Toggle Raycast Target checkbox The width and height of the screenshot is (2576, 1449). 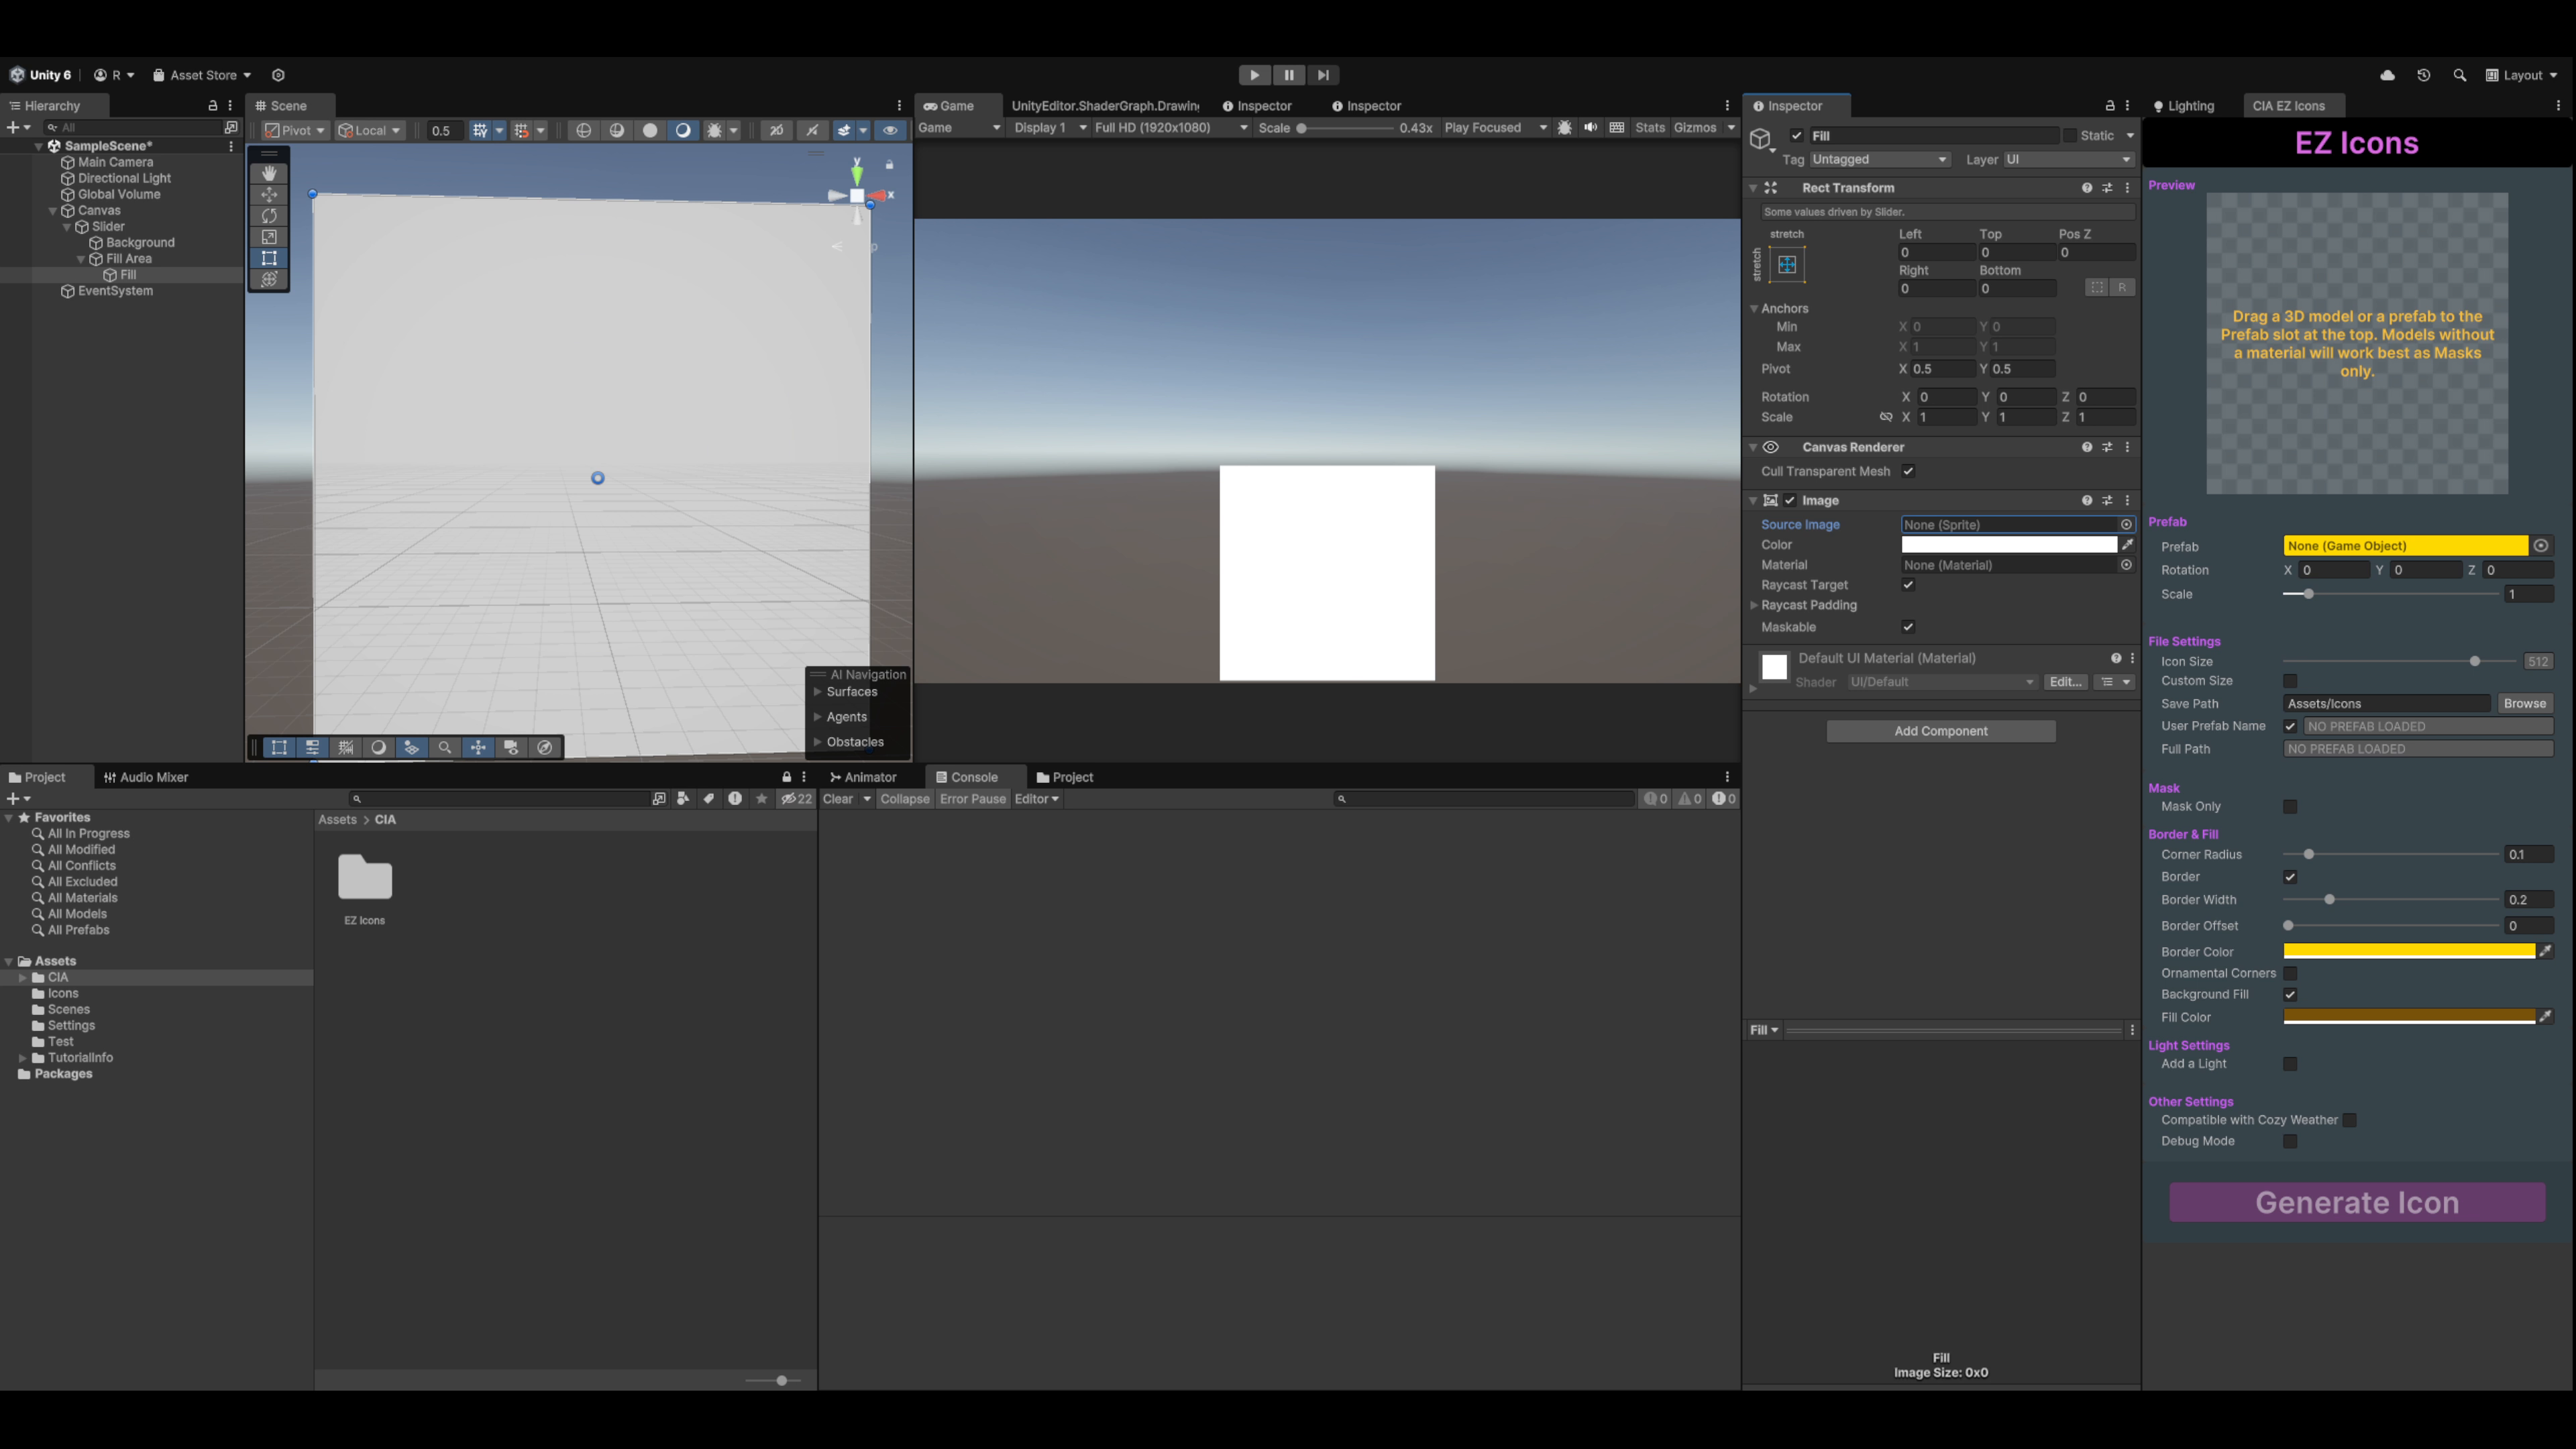pyautogui.click(x=1908, y=585)
